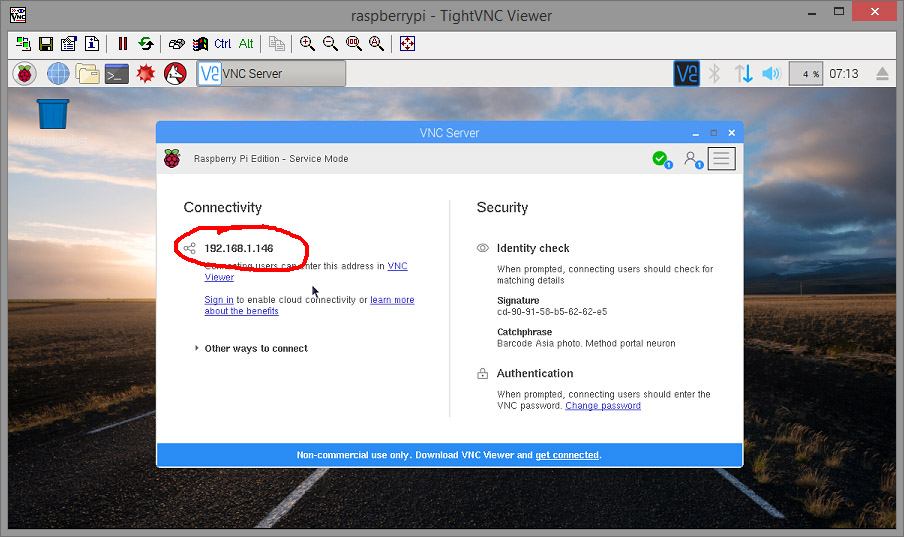
Task: Click the signature cd-90-91-58-b5-62-62-e5
Action: (x=552, y=312)
